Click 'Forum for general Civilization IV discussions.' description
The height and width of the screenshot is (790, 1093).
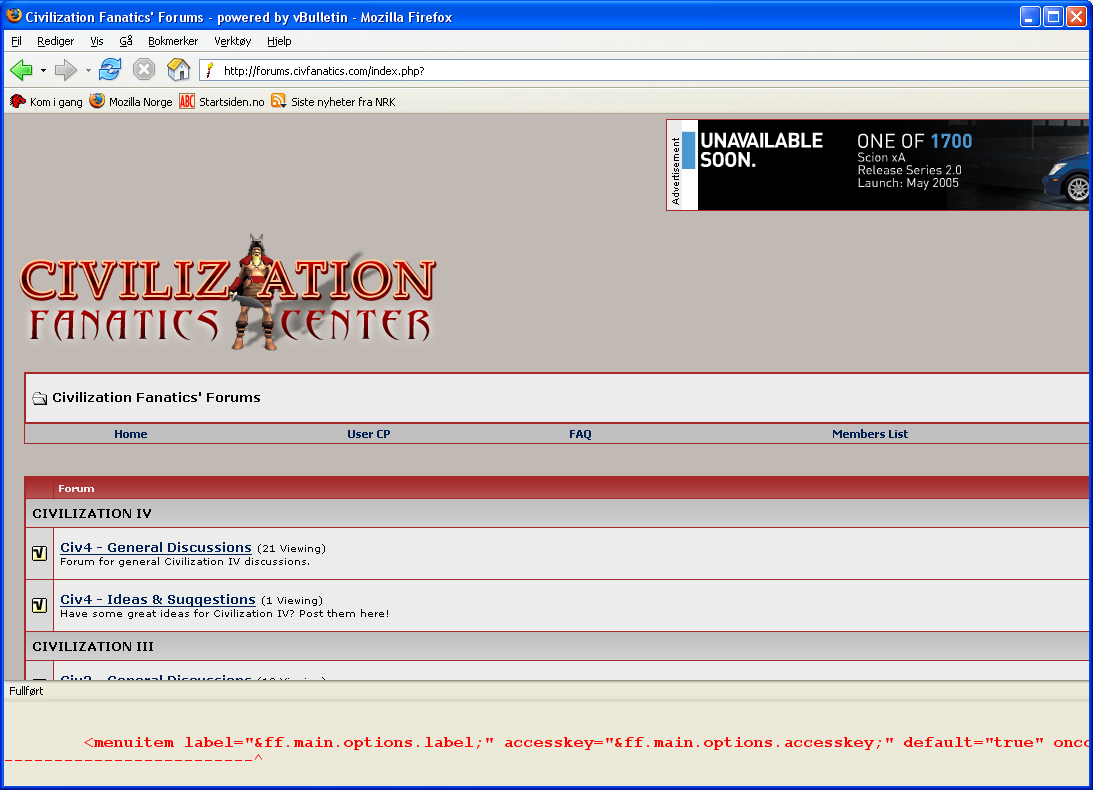point(185,561)
